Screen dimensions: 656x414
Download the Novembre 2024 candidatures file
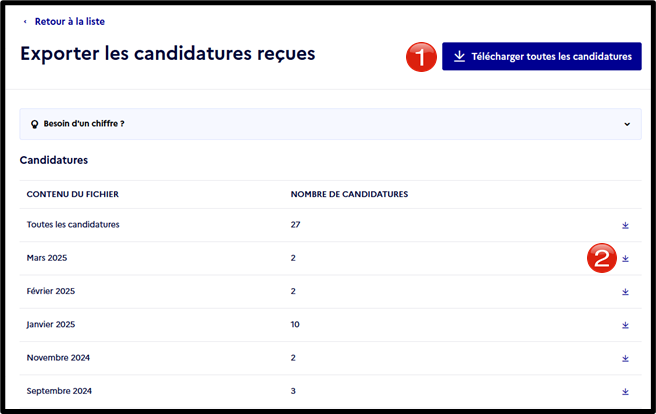(625, 358)
